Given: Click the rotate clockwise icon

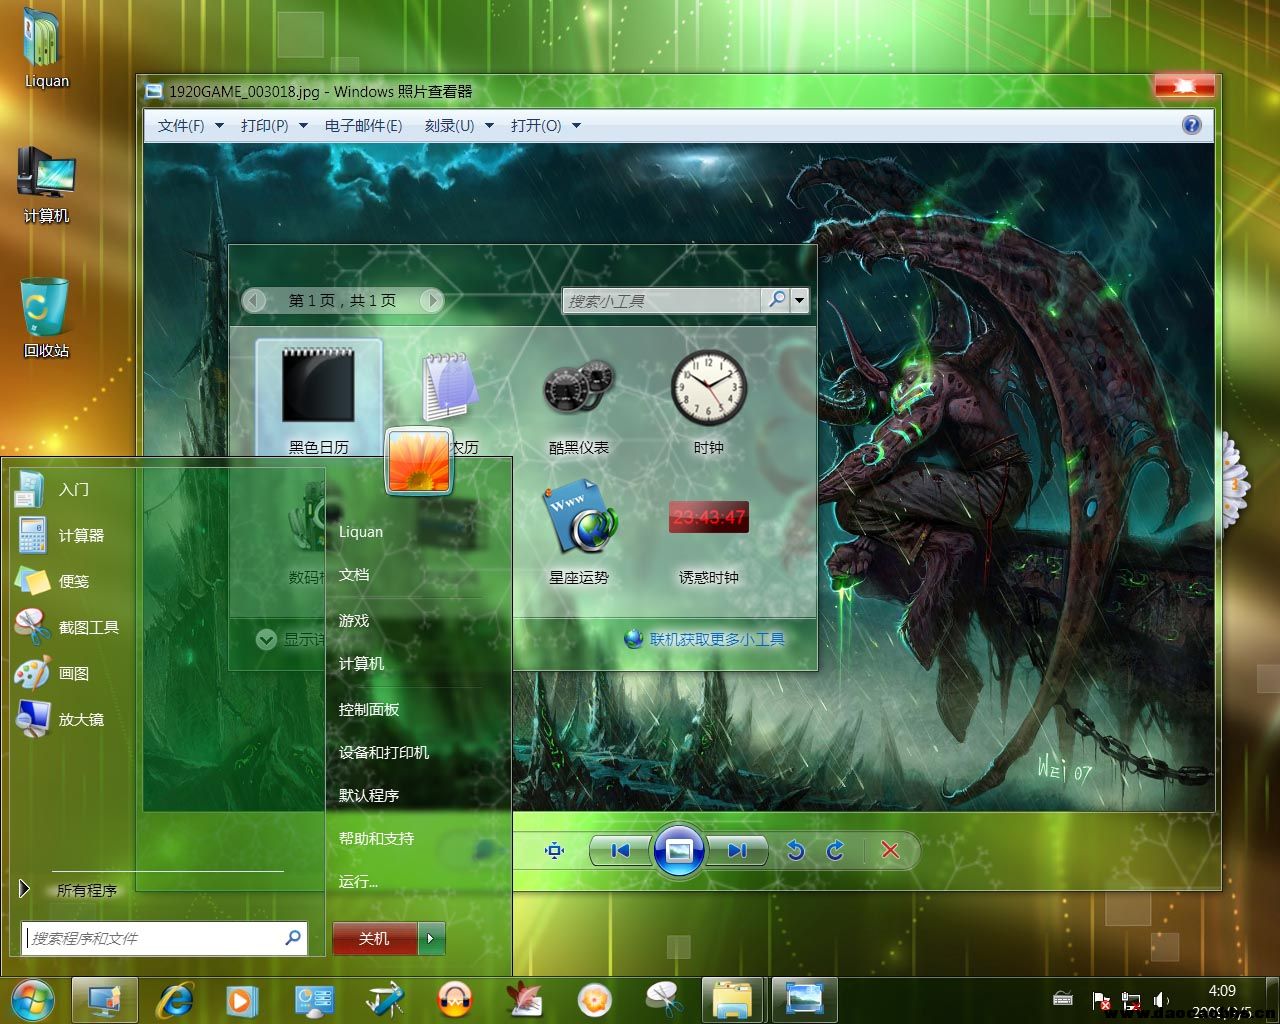Looking at the screenshot, I should [836, 850].
